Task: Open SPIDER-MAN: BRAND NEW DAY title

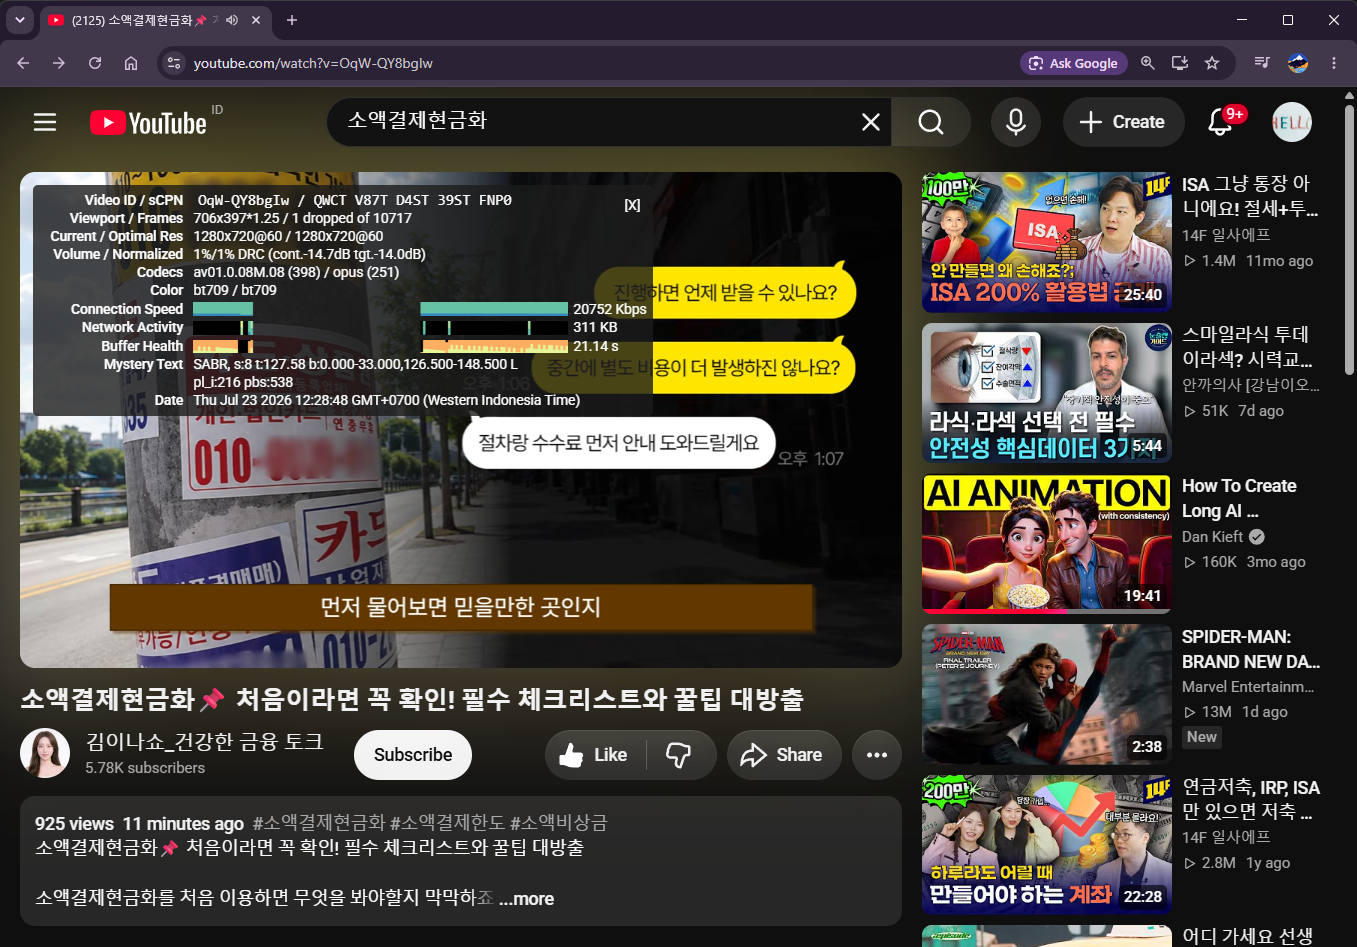Action: 1251,649
